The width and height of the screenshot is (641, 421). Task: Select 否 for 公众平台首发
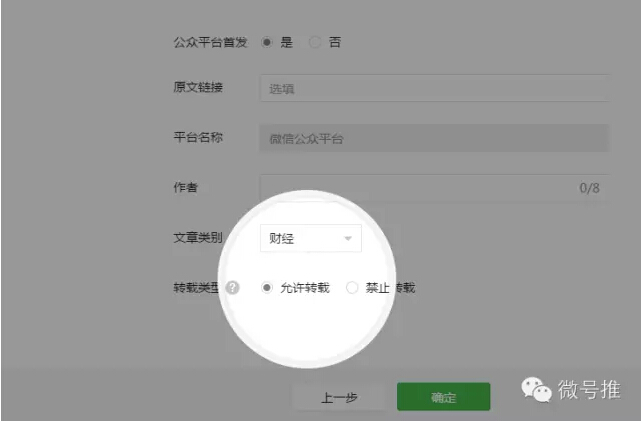[x=315, y=42]
